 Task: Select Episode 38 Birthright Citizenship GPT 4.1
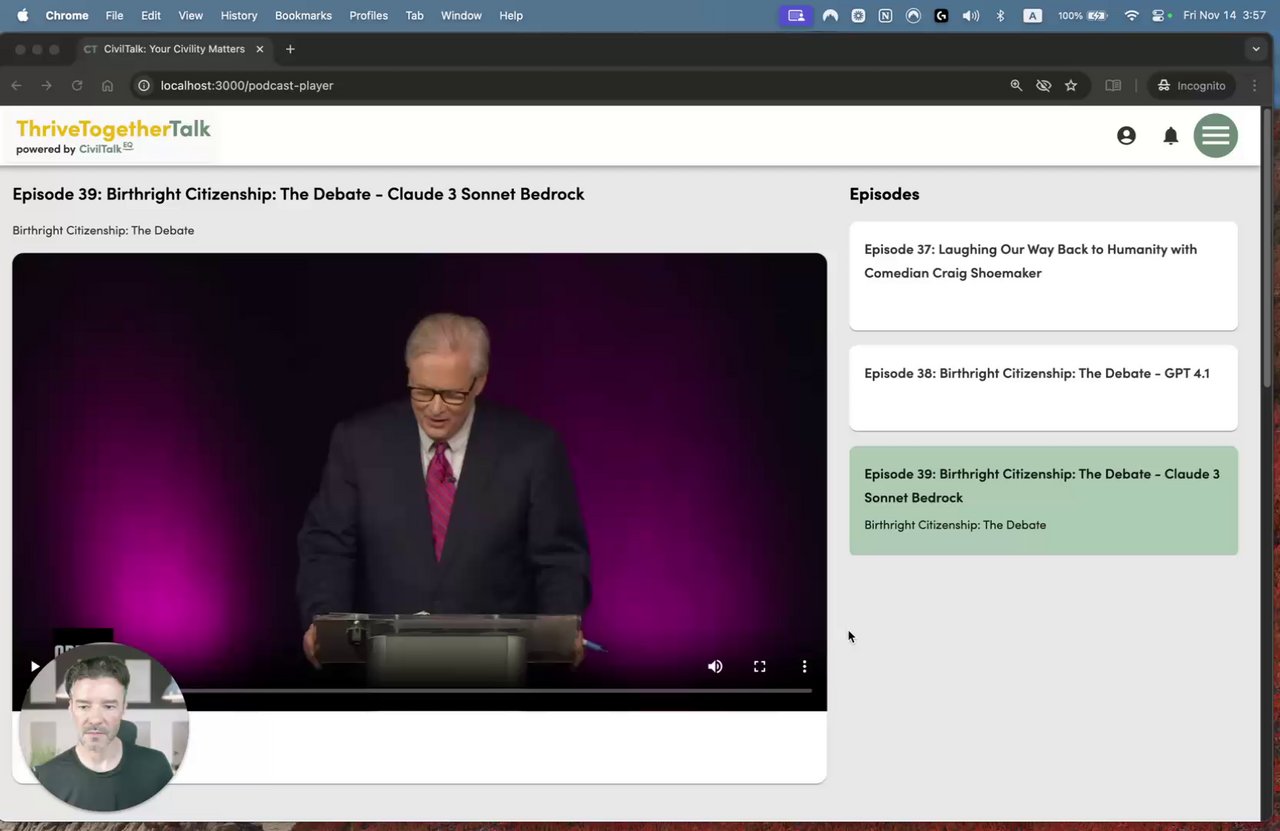pyautogui.click(x=1043, y=388)
